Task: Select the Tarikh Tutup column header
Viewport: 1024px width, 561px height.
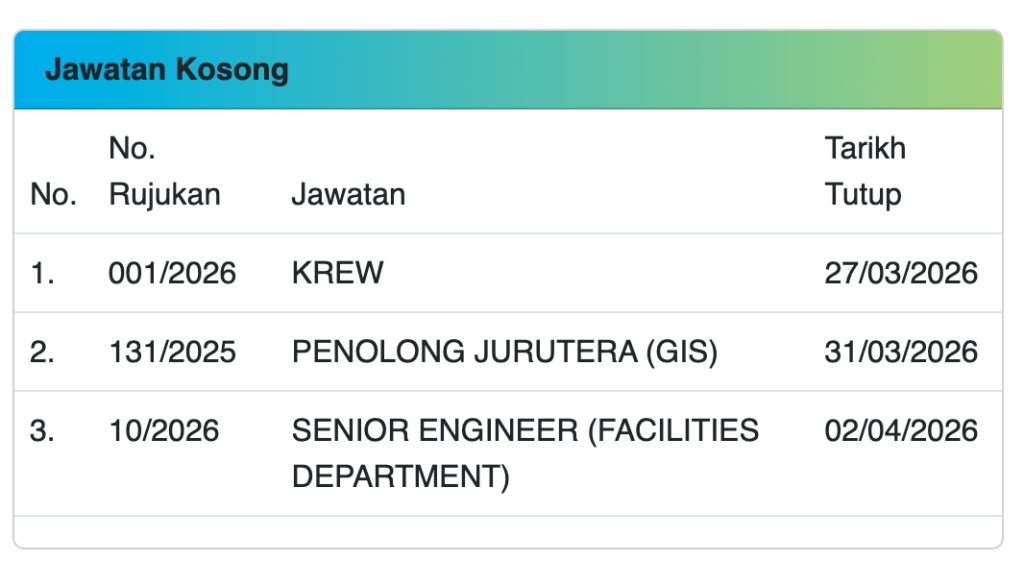Action: (865, 171)
